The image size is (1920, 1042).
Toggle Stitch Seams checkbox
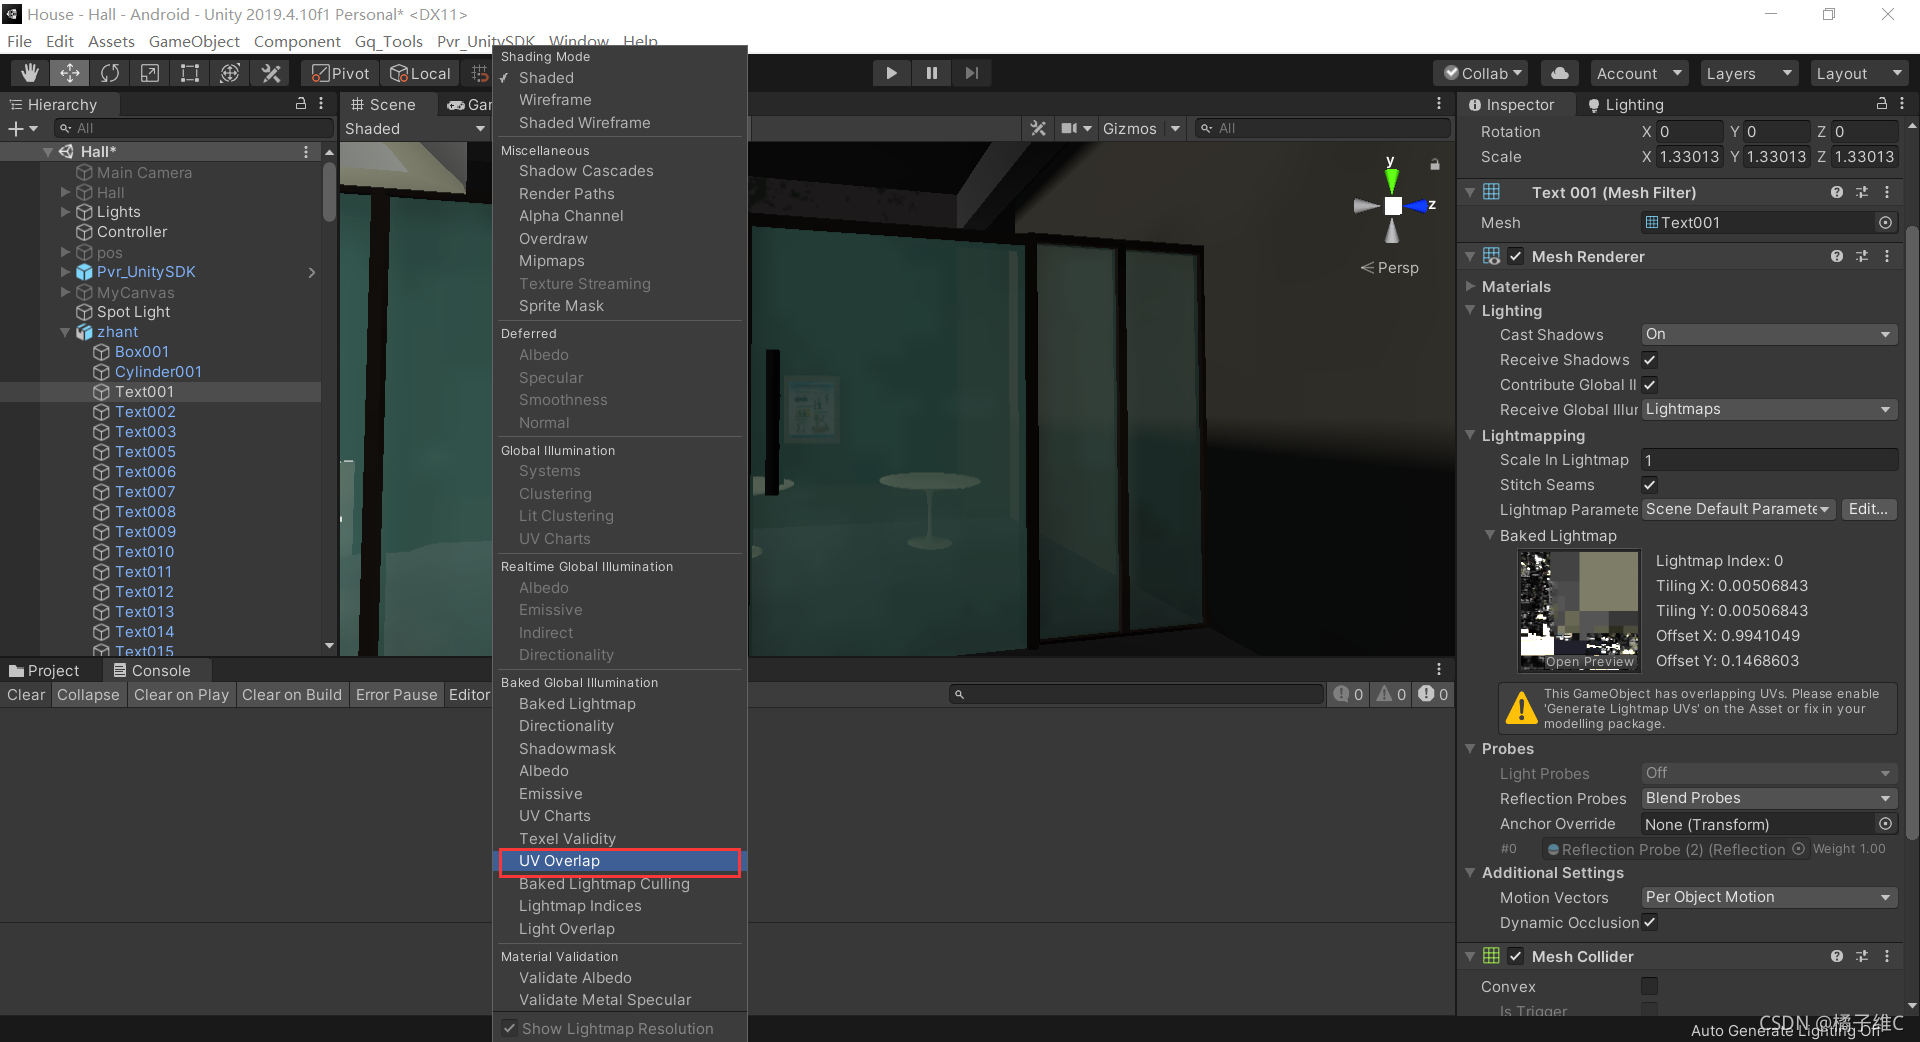1650,485
